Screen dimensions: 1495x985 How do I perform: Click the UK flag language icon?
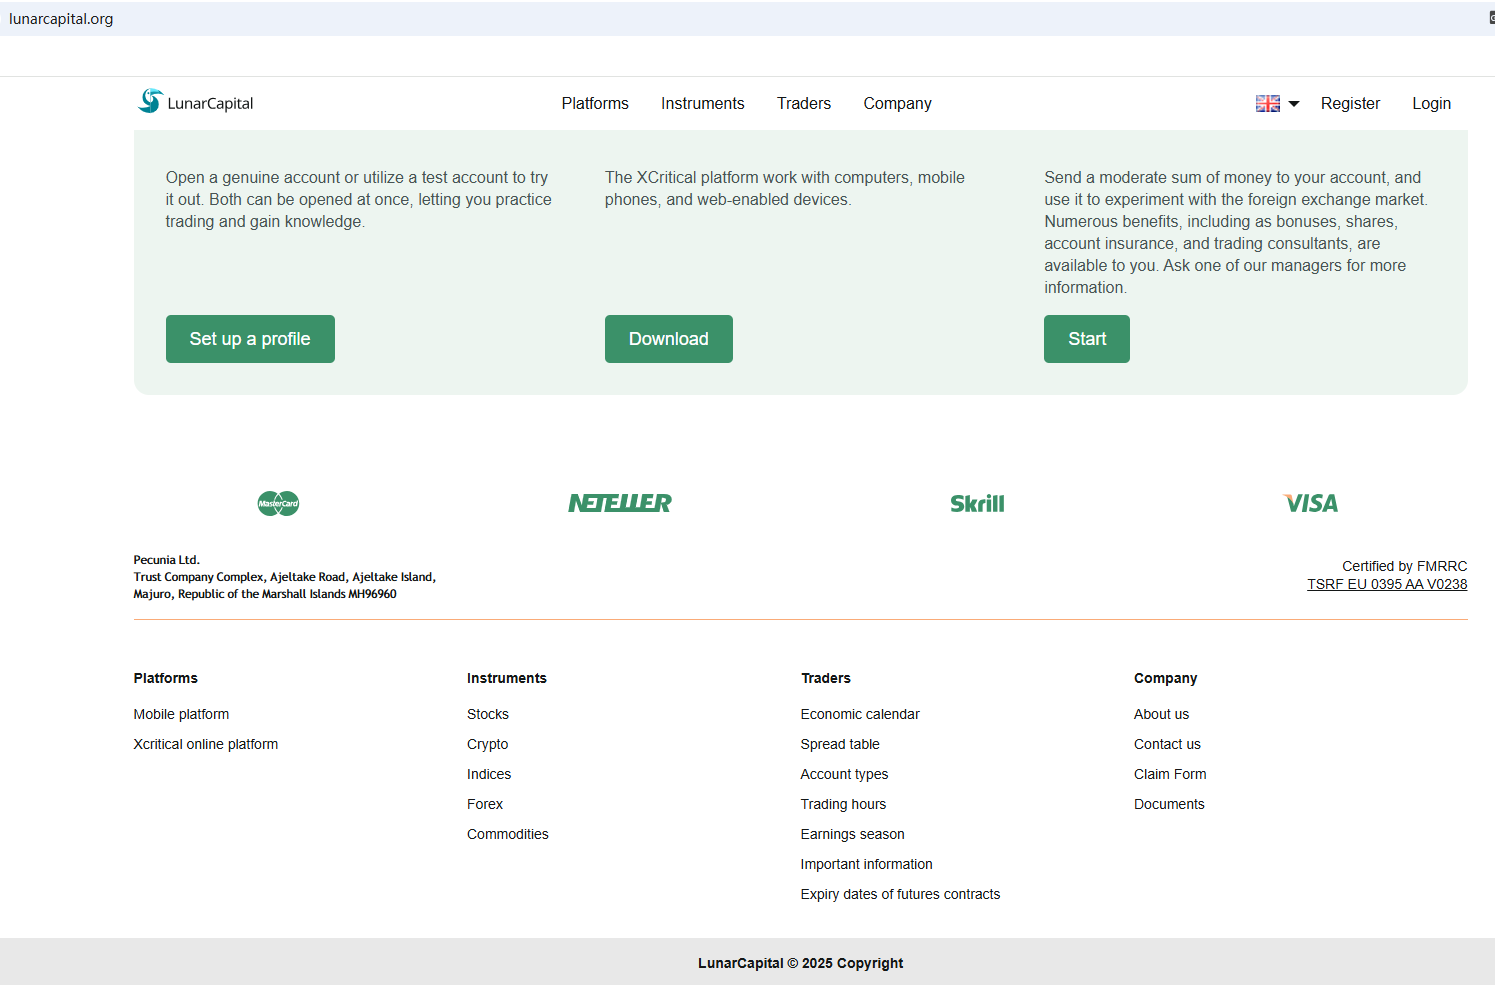pyautogui.click(x=1268, y=103)
